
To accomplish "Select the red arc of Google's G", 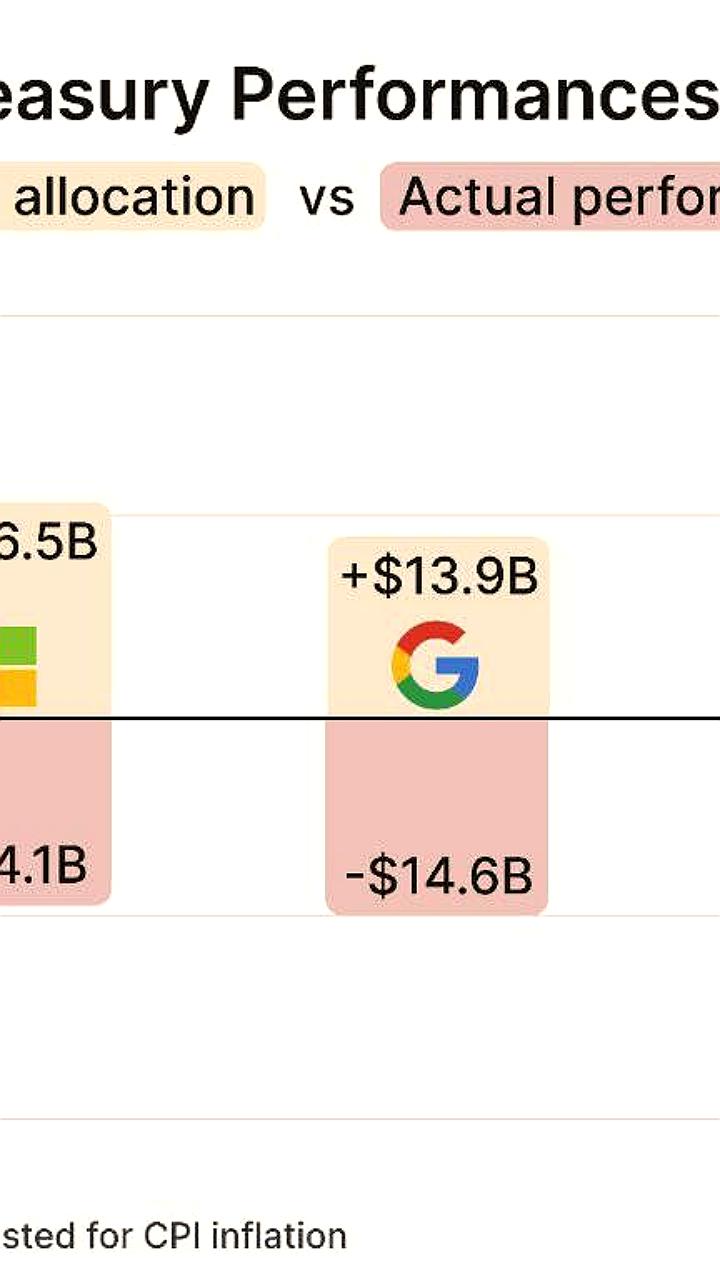I will coord(428,636).
